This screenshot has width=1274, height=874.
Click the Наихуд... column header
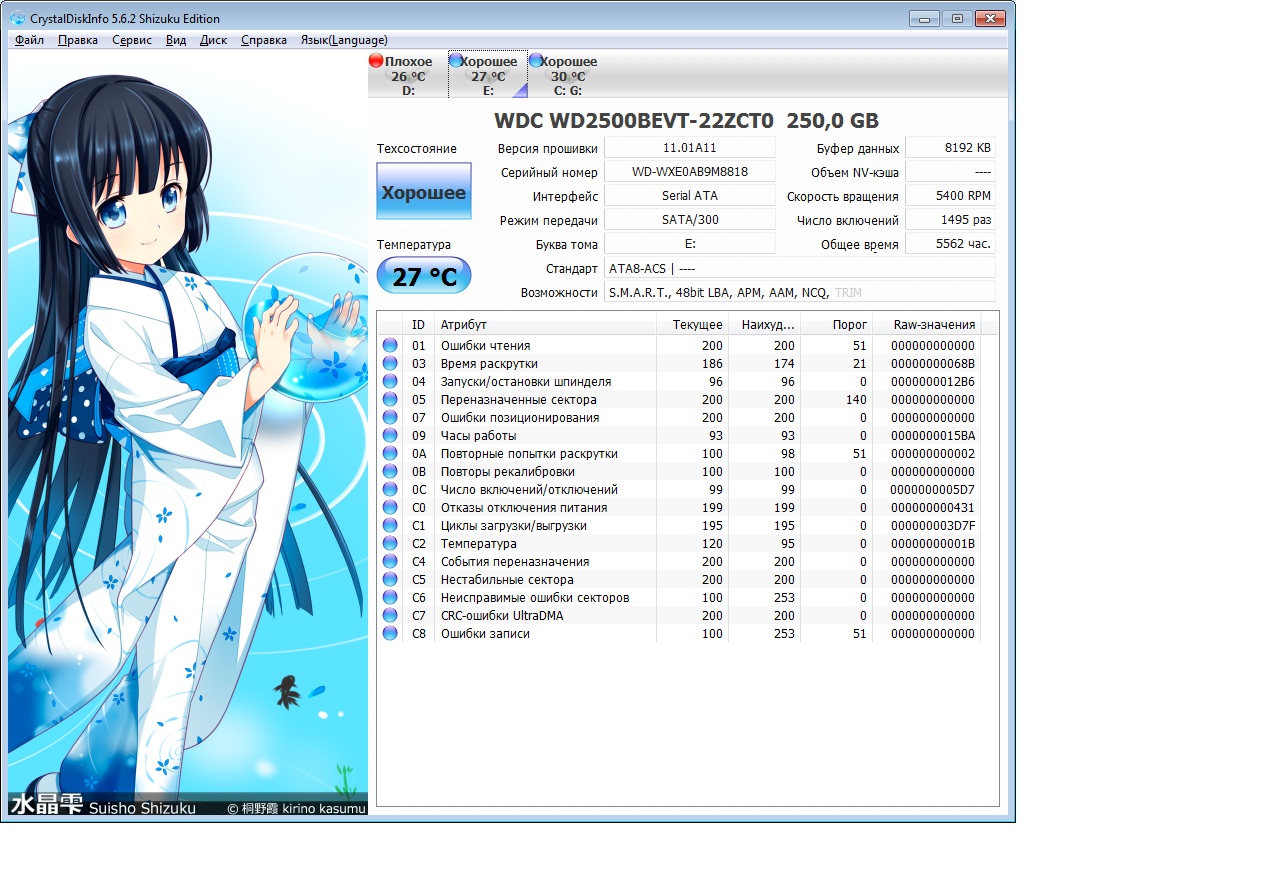764,324
